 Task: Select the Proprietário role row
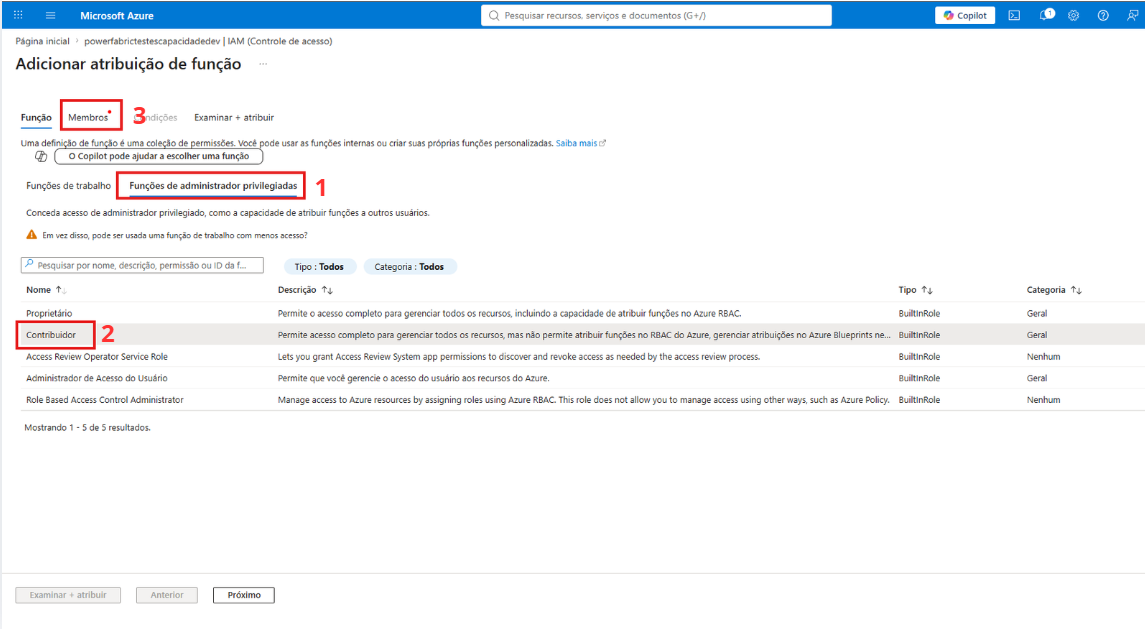point(583,313)
